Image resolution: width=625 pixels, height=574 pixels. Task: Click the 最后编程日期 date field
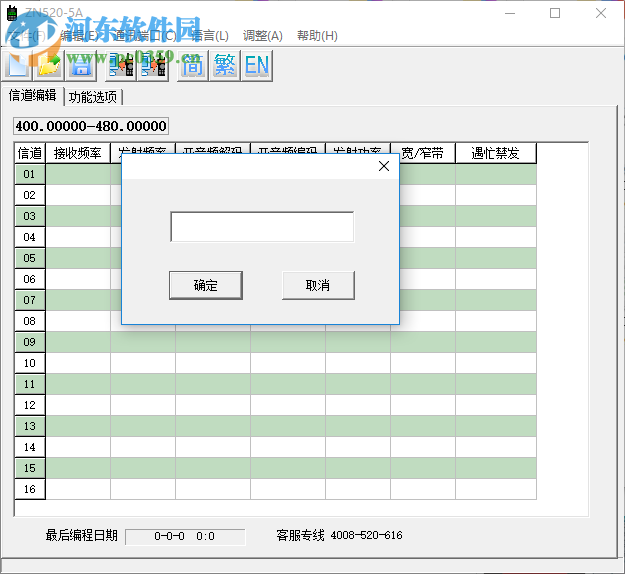coord(185,537)
